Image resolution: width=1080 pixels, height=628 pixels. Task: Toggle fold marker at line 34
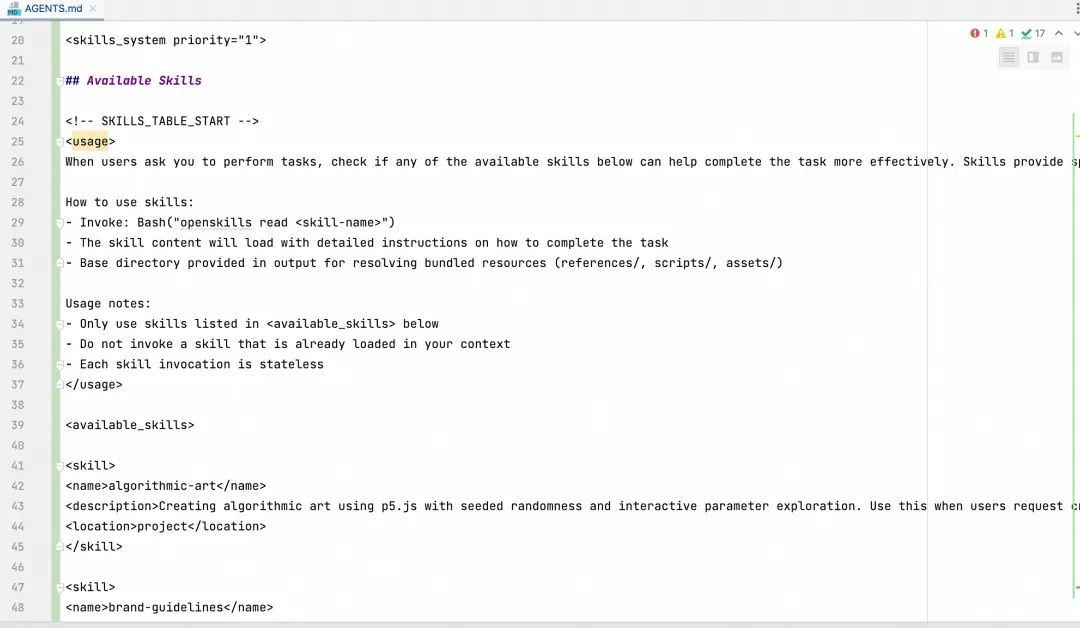click(60, 324)
